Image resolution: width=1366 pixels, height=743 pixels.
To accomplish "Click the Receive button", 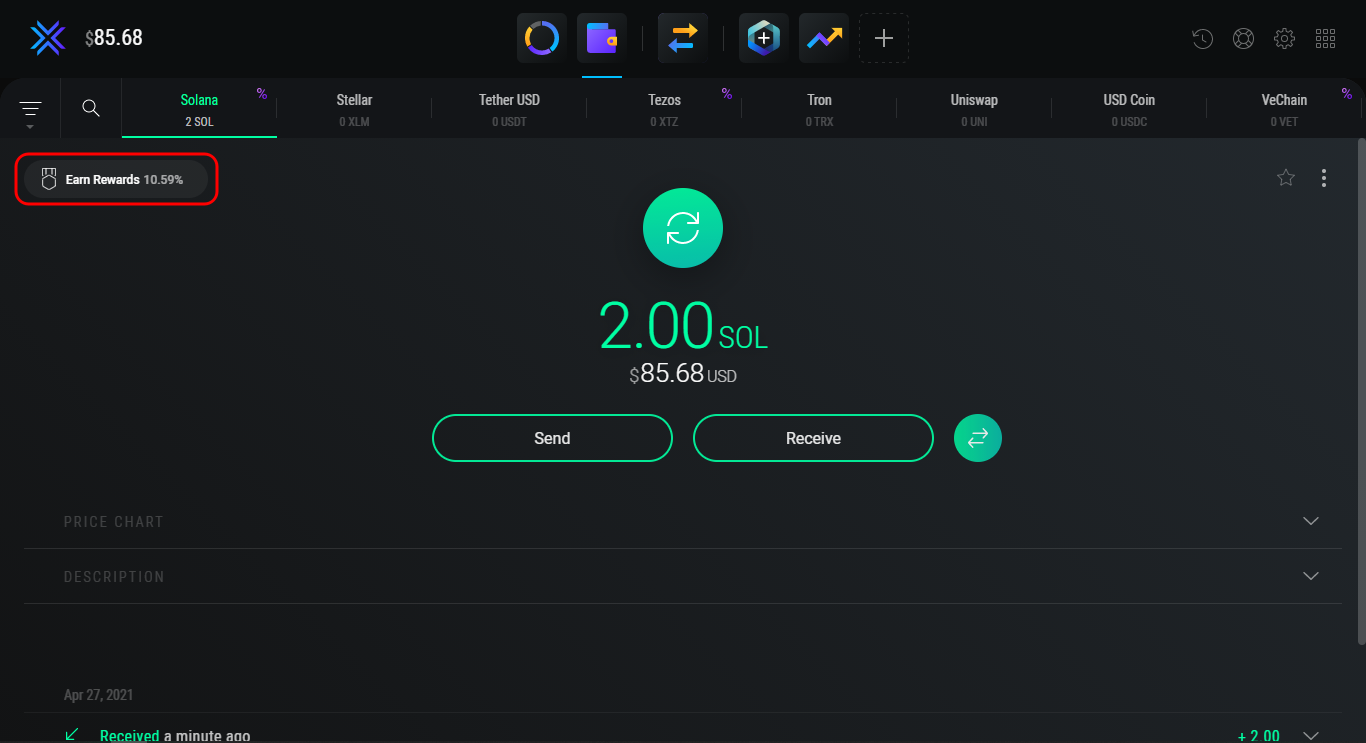I will (813, 438).
